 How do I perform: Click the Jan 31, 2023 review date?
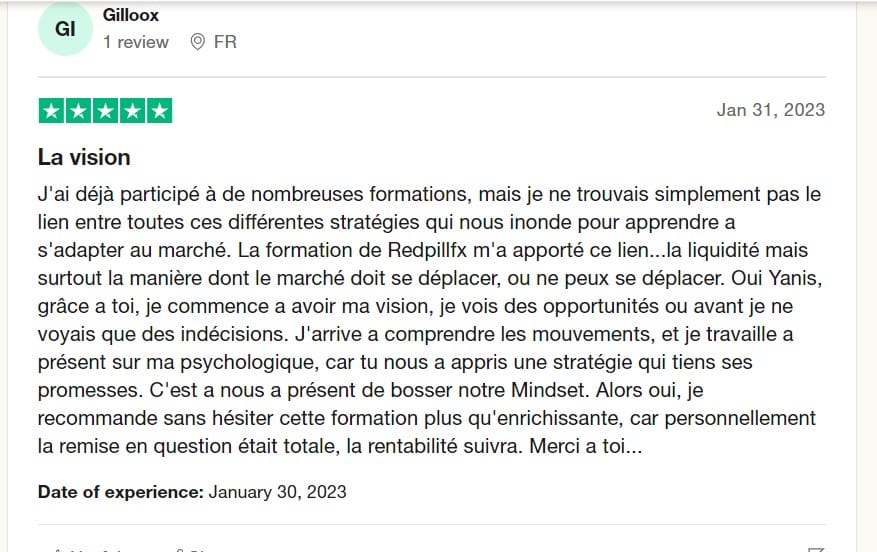(x=770, y=110)
